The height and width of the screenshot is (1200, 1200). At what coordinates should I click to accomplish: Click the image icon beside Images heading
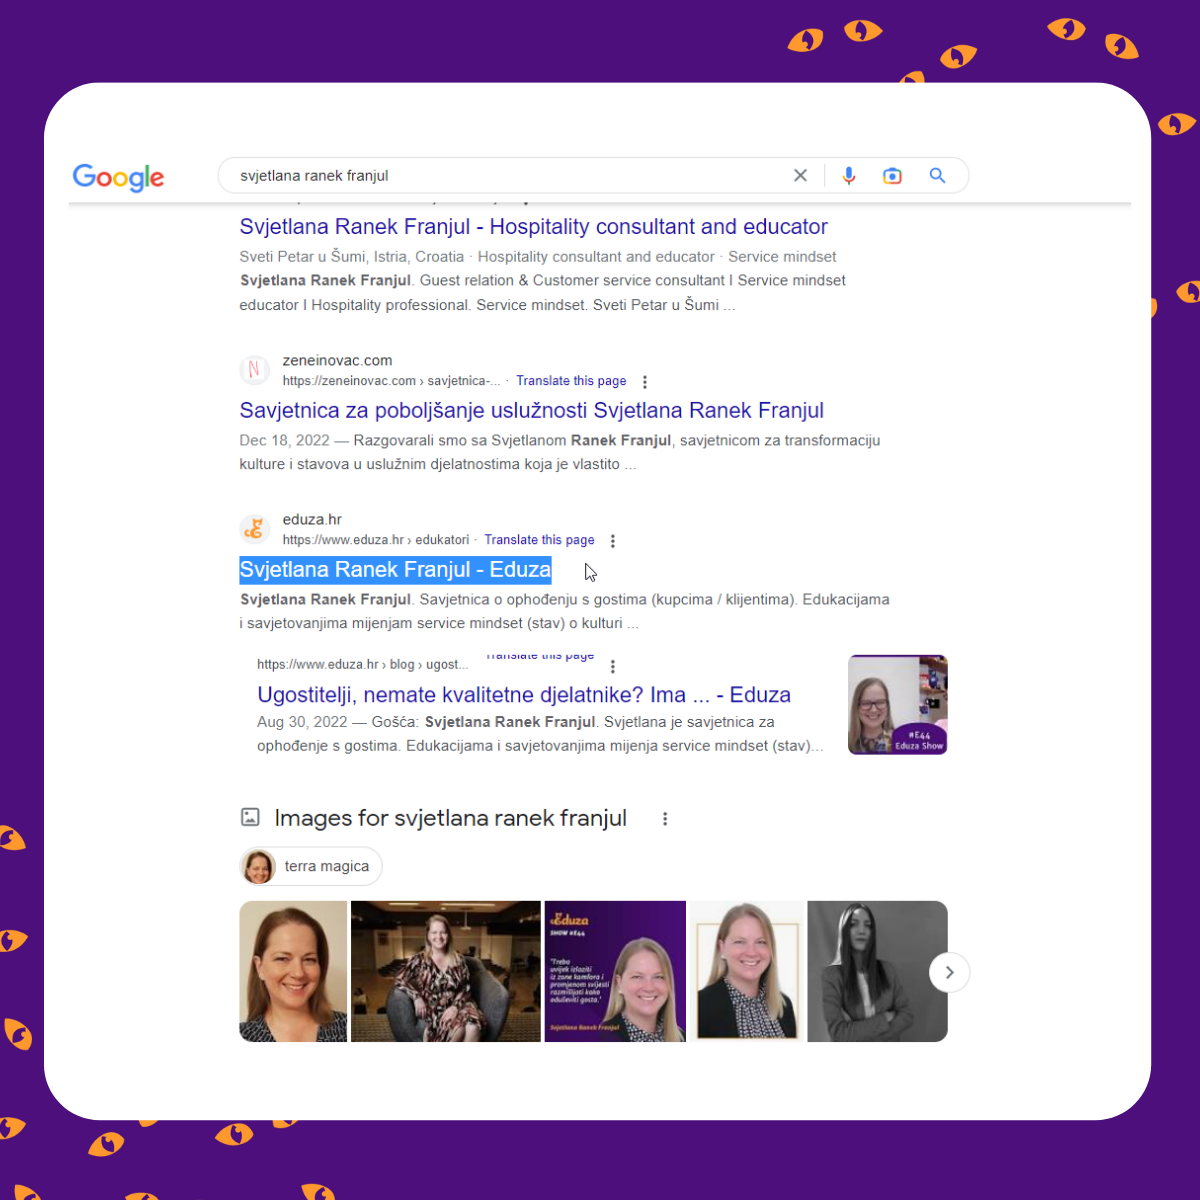pos(250,818)
